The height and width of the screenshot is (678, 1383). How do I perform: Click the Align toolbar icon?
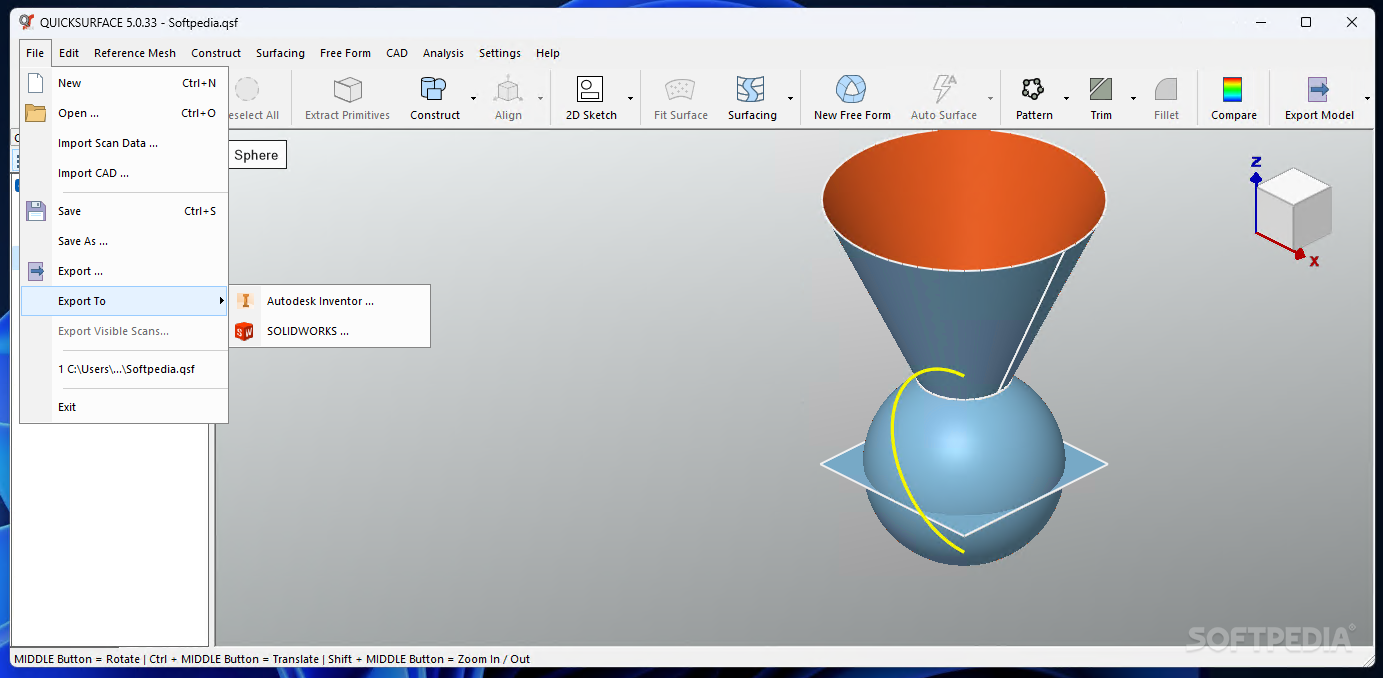[x=508, y=90]
